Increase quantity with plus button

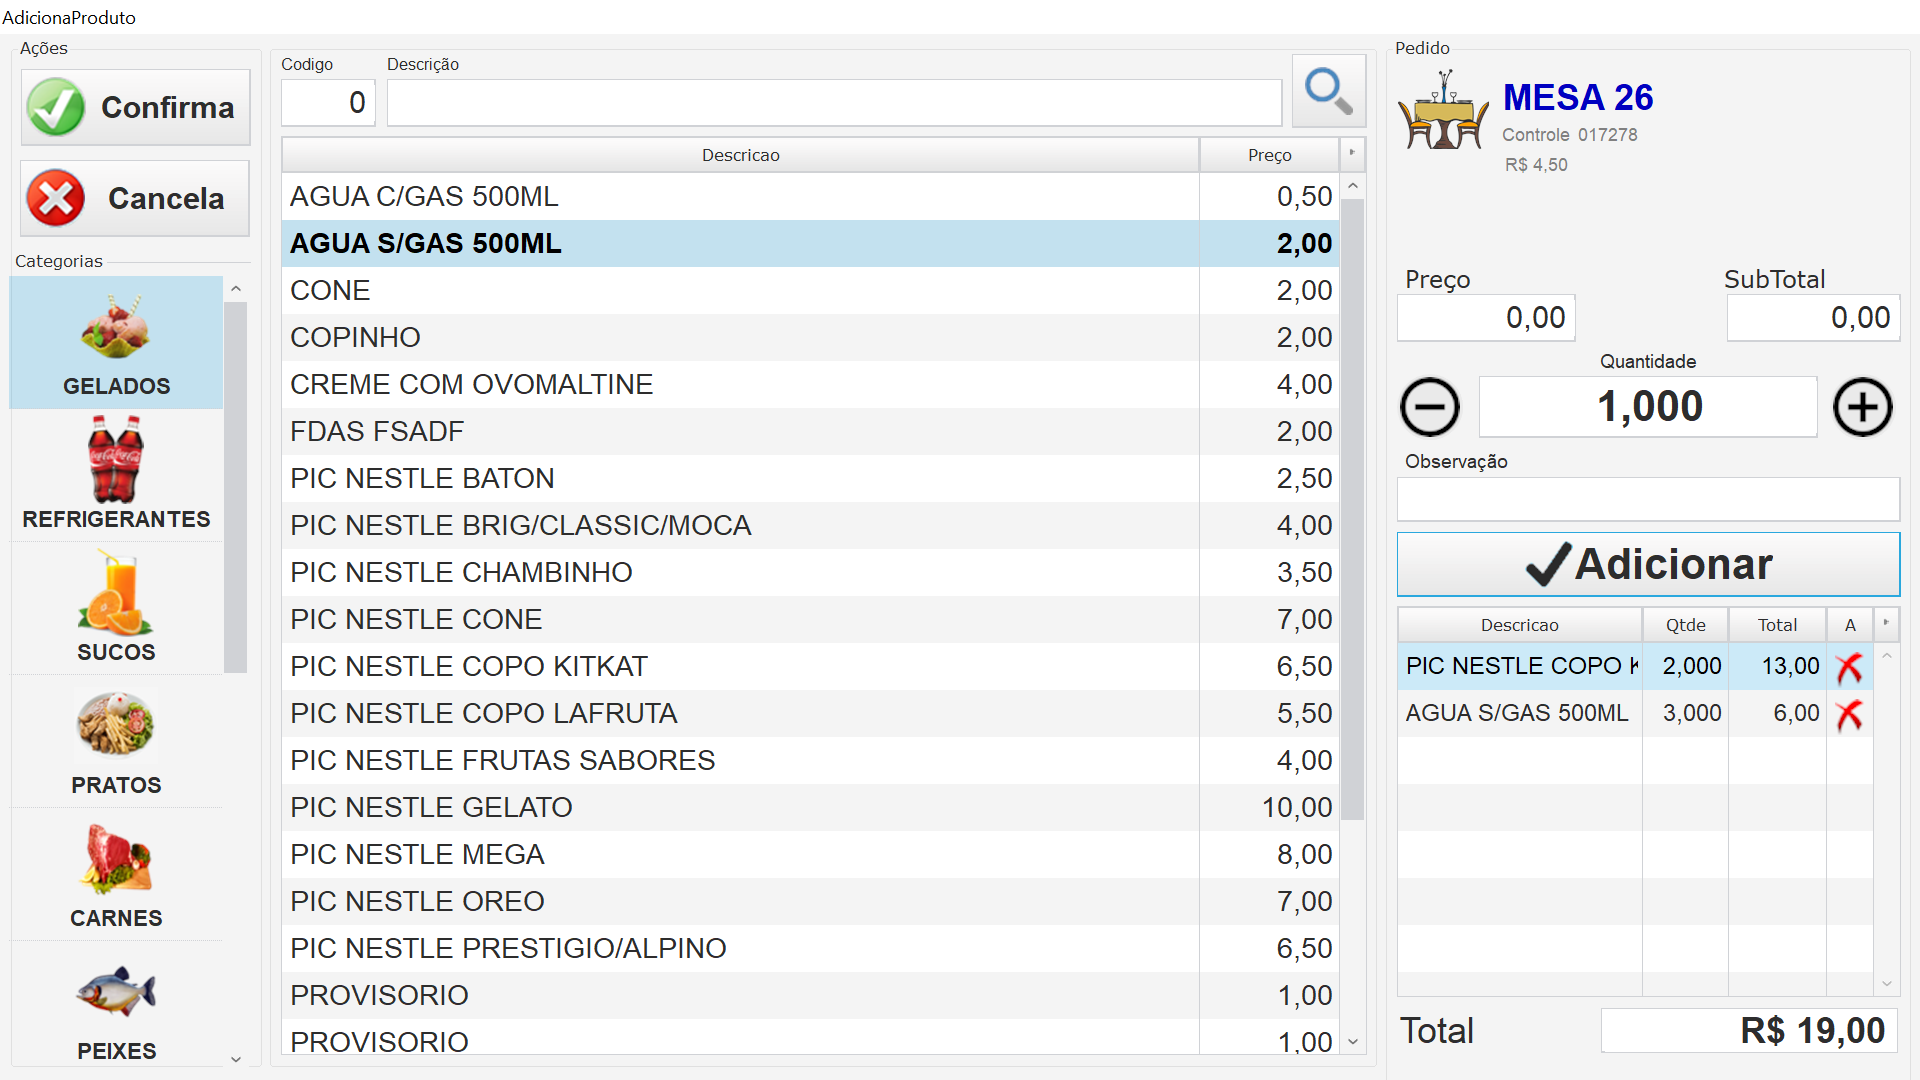(x=1862, y=407)
